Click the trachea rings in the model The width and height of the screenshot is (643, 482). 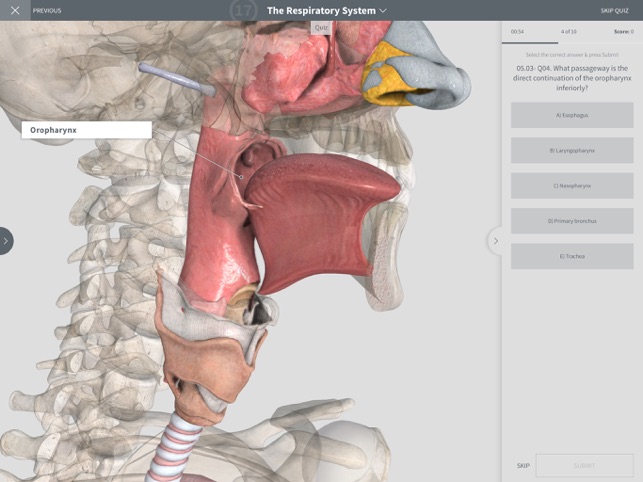[174, 449]
